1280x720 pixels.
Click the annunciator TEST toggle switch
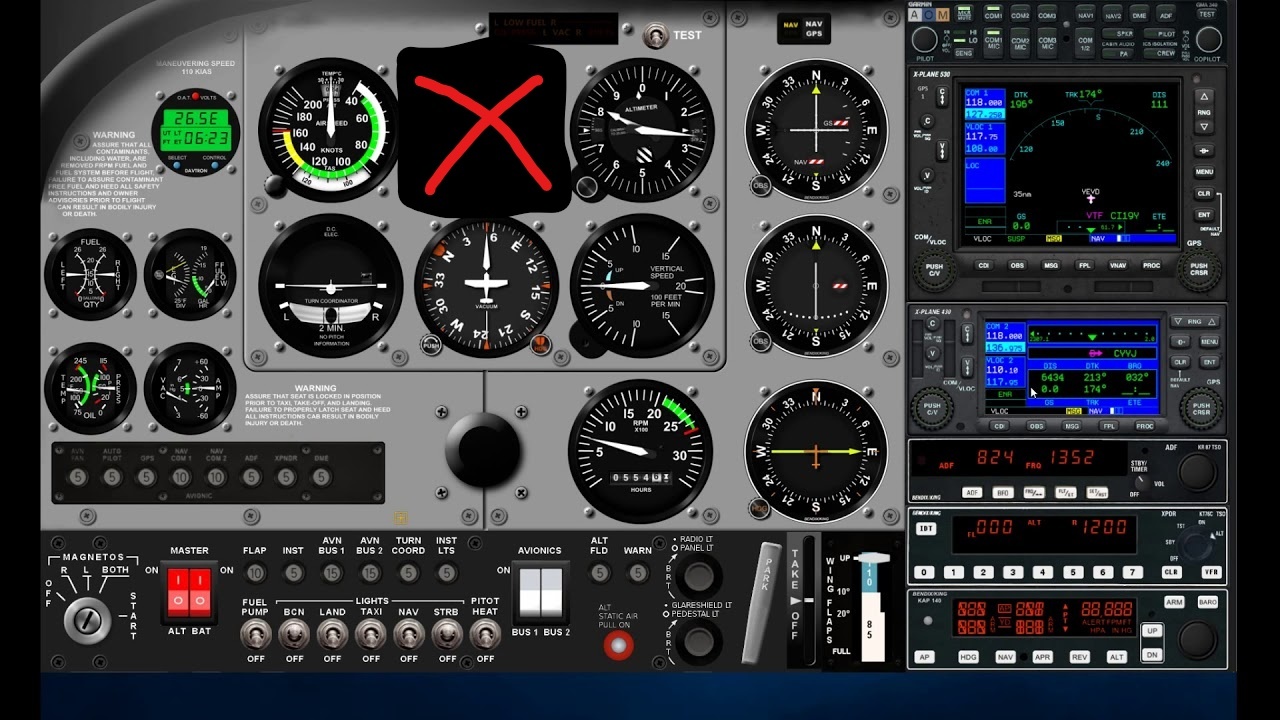point(657,37)
